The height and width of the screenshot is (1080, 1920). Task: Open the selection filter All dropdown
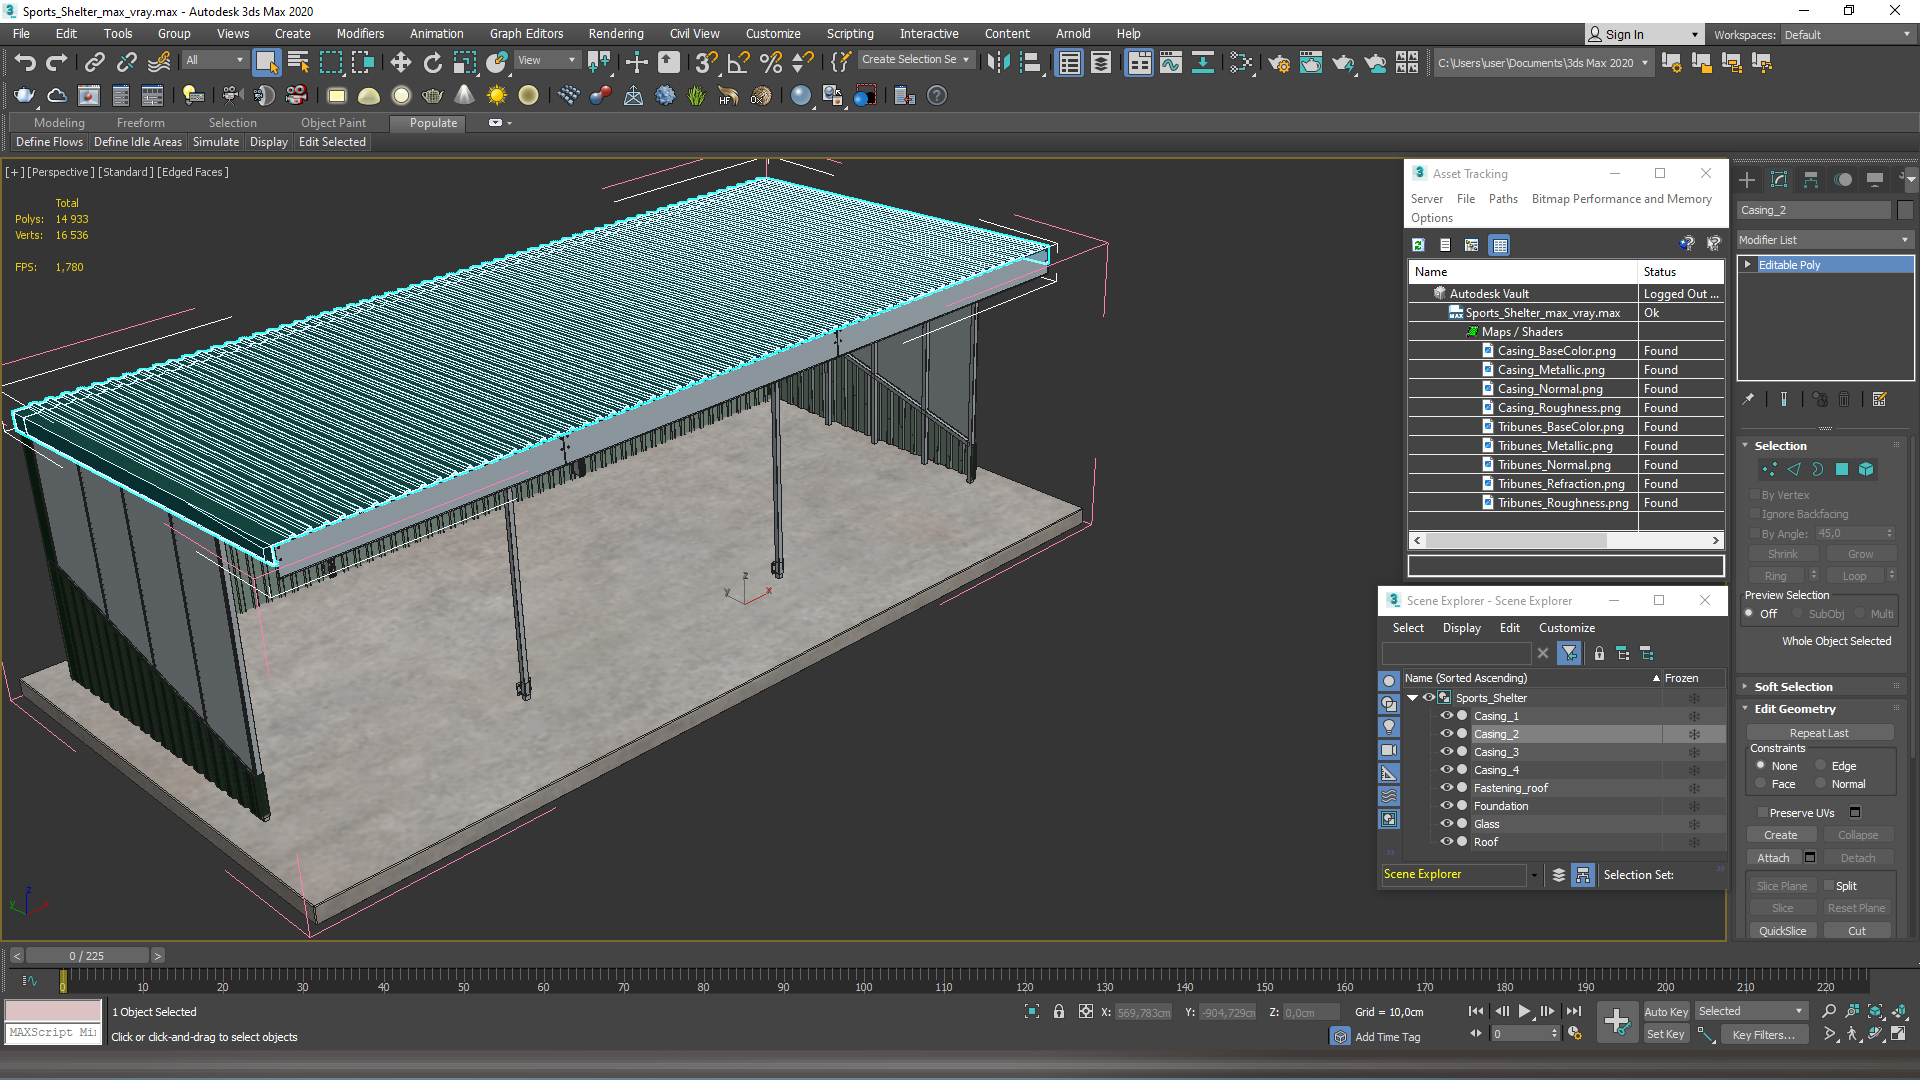(214, 60)
